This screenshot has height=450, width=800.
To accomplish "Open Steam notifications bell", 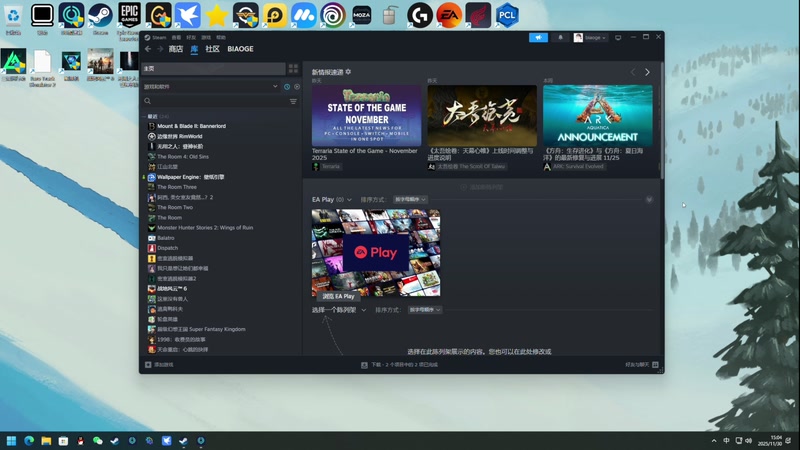I will coord(560,37).
